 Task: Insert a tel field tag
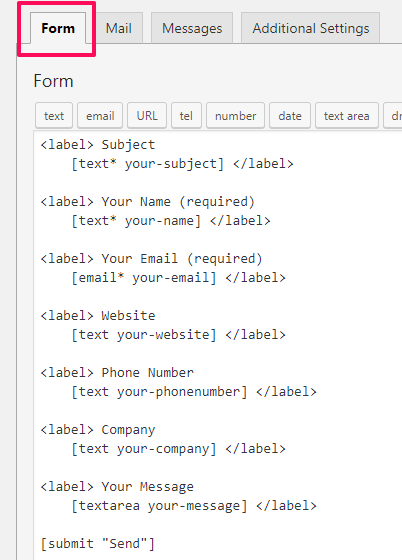pos(186,116)
